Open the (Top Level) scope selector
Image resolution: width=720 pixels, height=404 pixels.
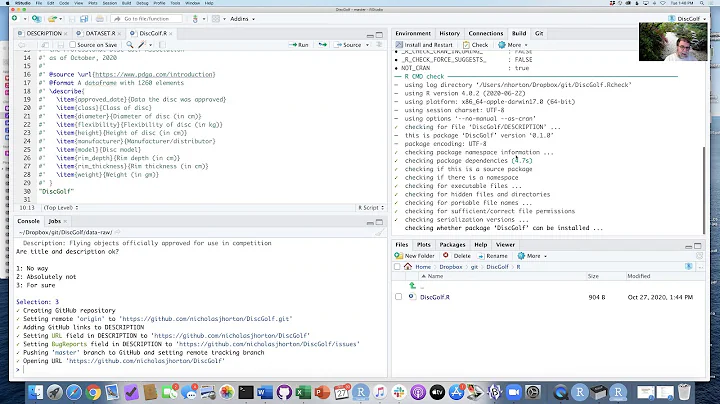pos(61,208)
